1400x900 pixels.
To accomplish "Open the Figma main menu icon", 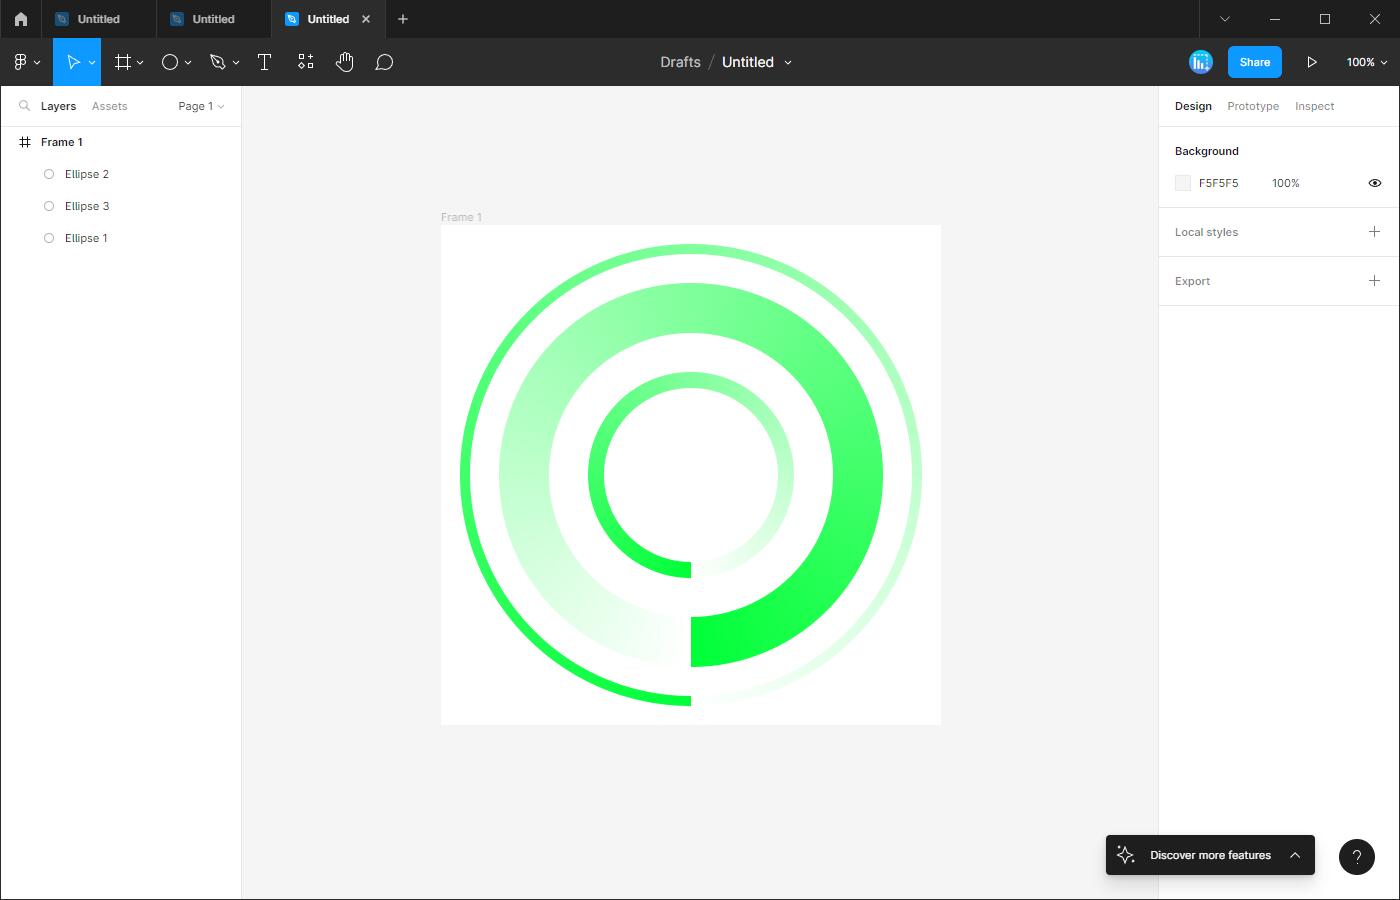I will [20, 62].
